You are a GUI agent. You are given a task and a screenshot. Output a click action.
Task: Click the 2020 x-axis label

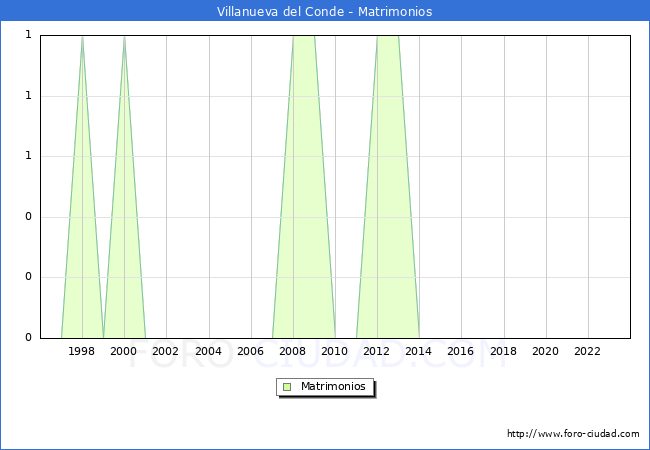(546, 351)
